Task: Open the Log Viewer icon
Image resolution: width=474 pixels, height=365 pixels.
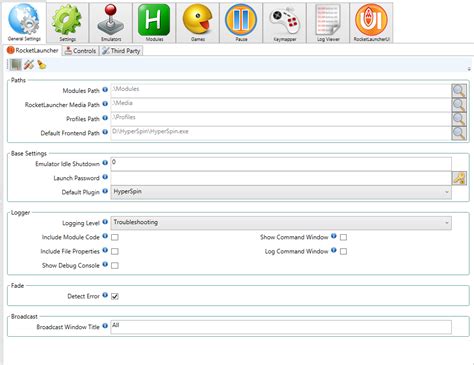Action: 328,23
